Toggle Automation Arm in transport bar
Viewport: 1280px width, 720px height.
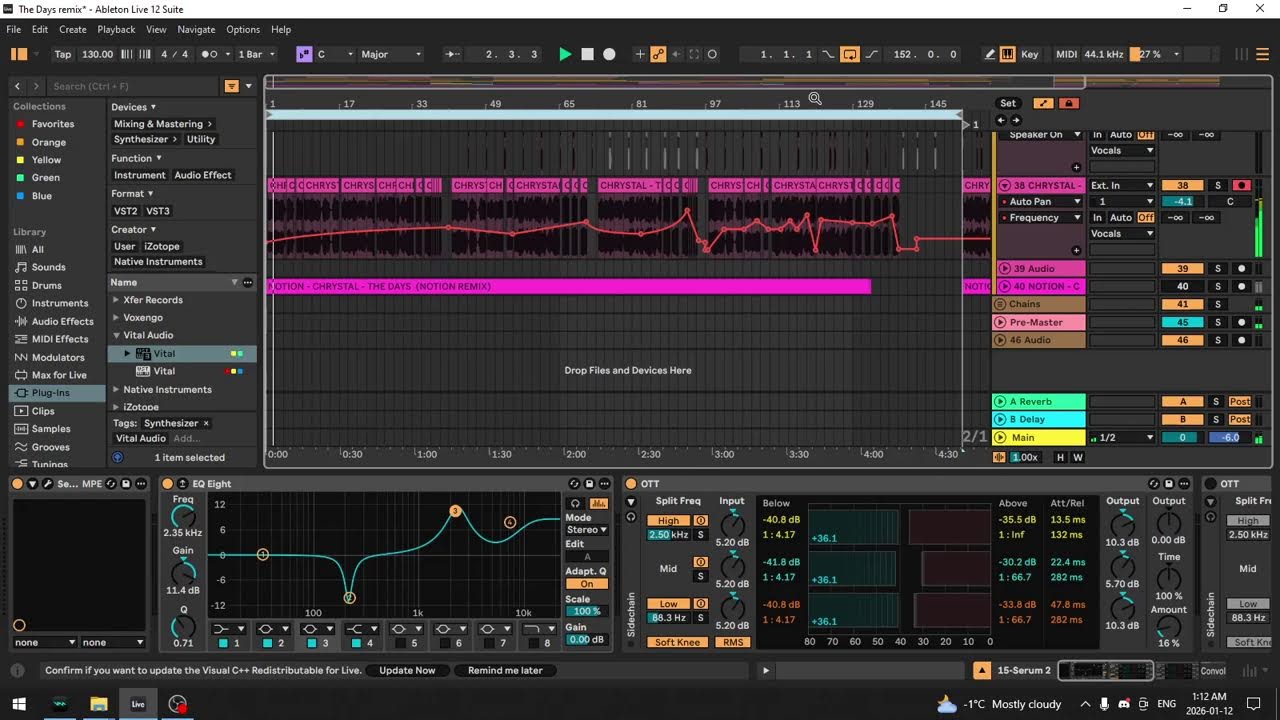coord(659,54)
